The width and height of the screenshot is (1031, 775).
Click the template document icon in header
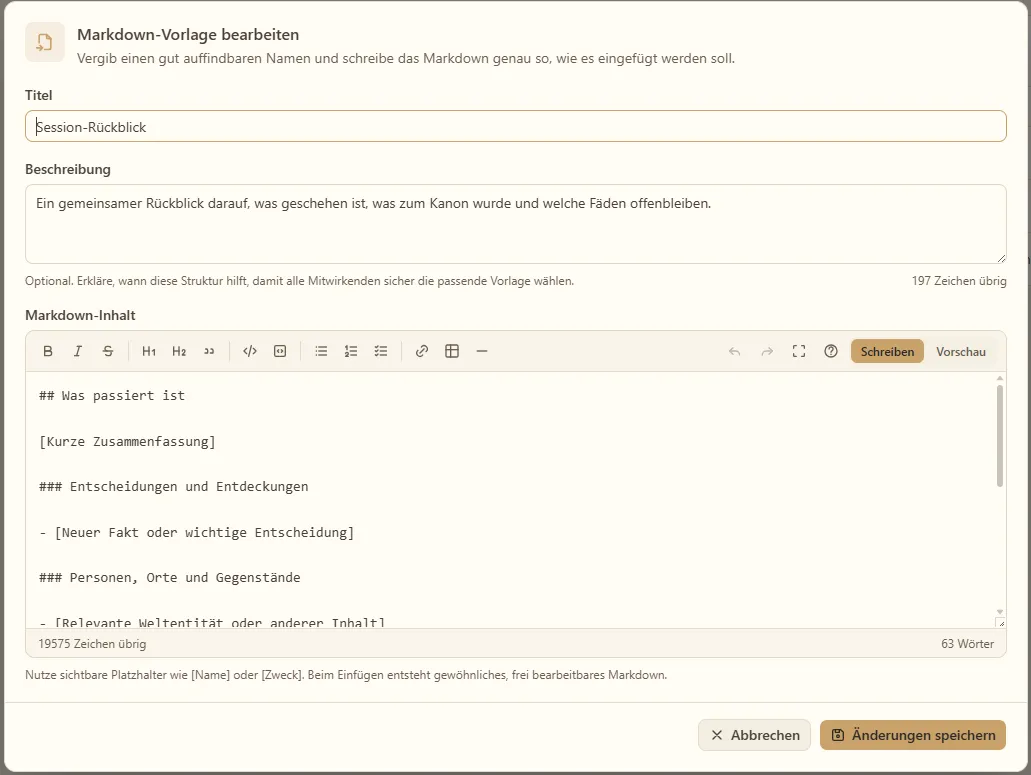[x=45, y=42]
